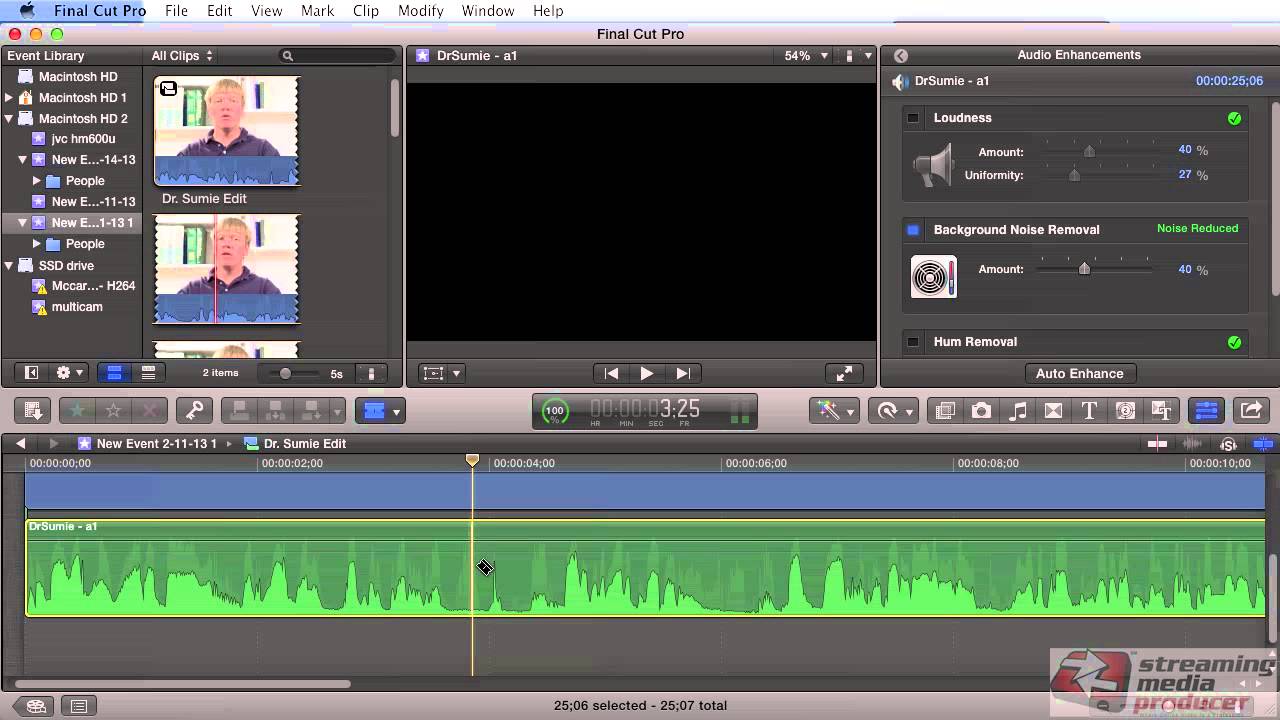Open viewer zoom 54% dropdown
The width and height of the screenshot is (1280, 720).
[x=806, y=56]
